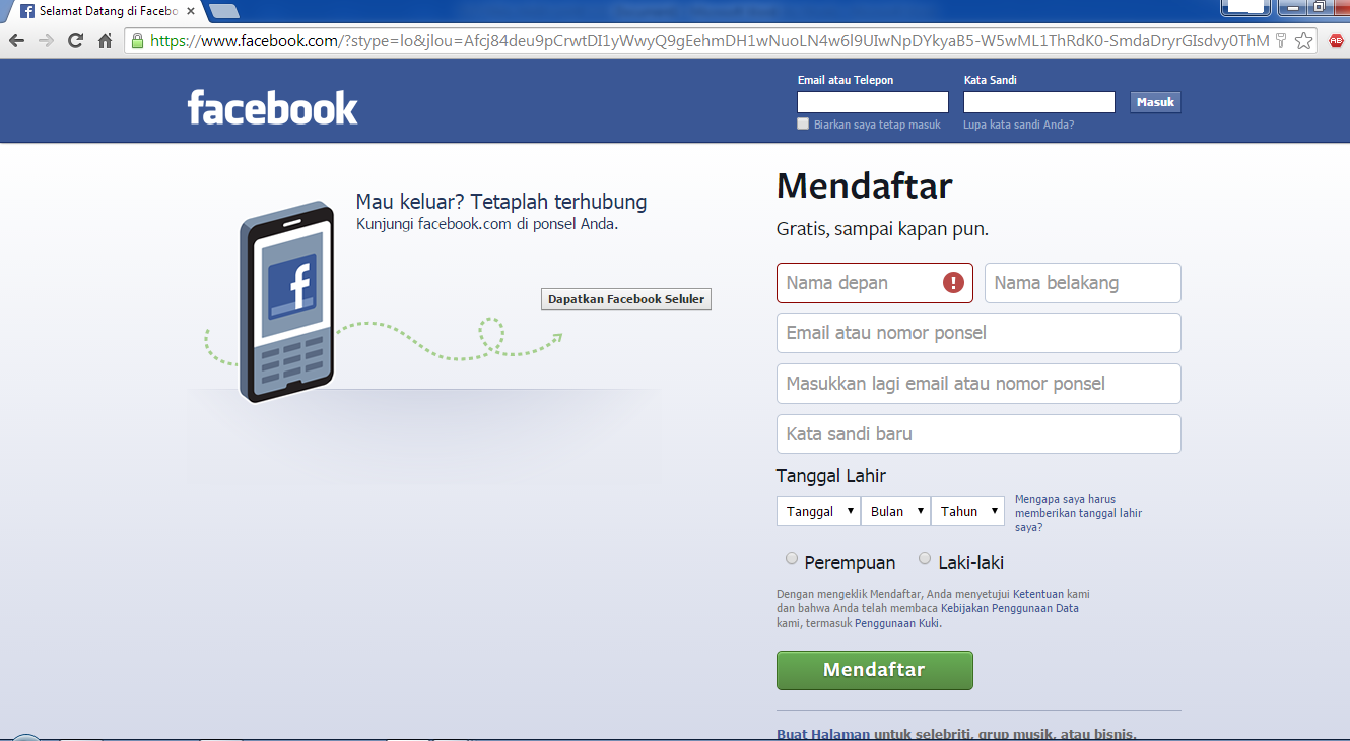Click the Email atau Telepon input field

pyautogui.click(x=871, y=101)
